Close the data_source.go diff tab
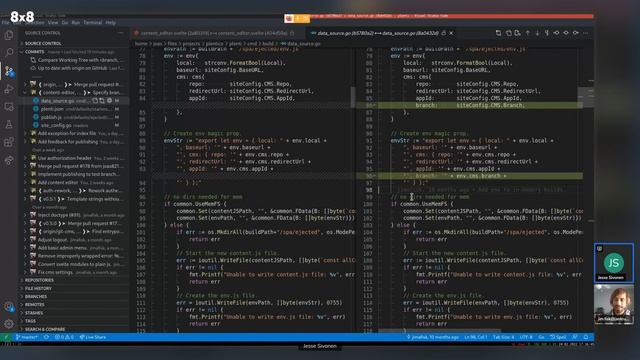Image resolution: width=640 pixels, height=360 pixels. tap(451, 33)
